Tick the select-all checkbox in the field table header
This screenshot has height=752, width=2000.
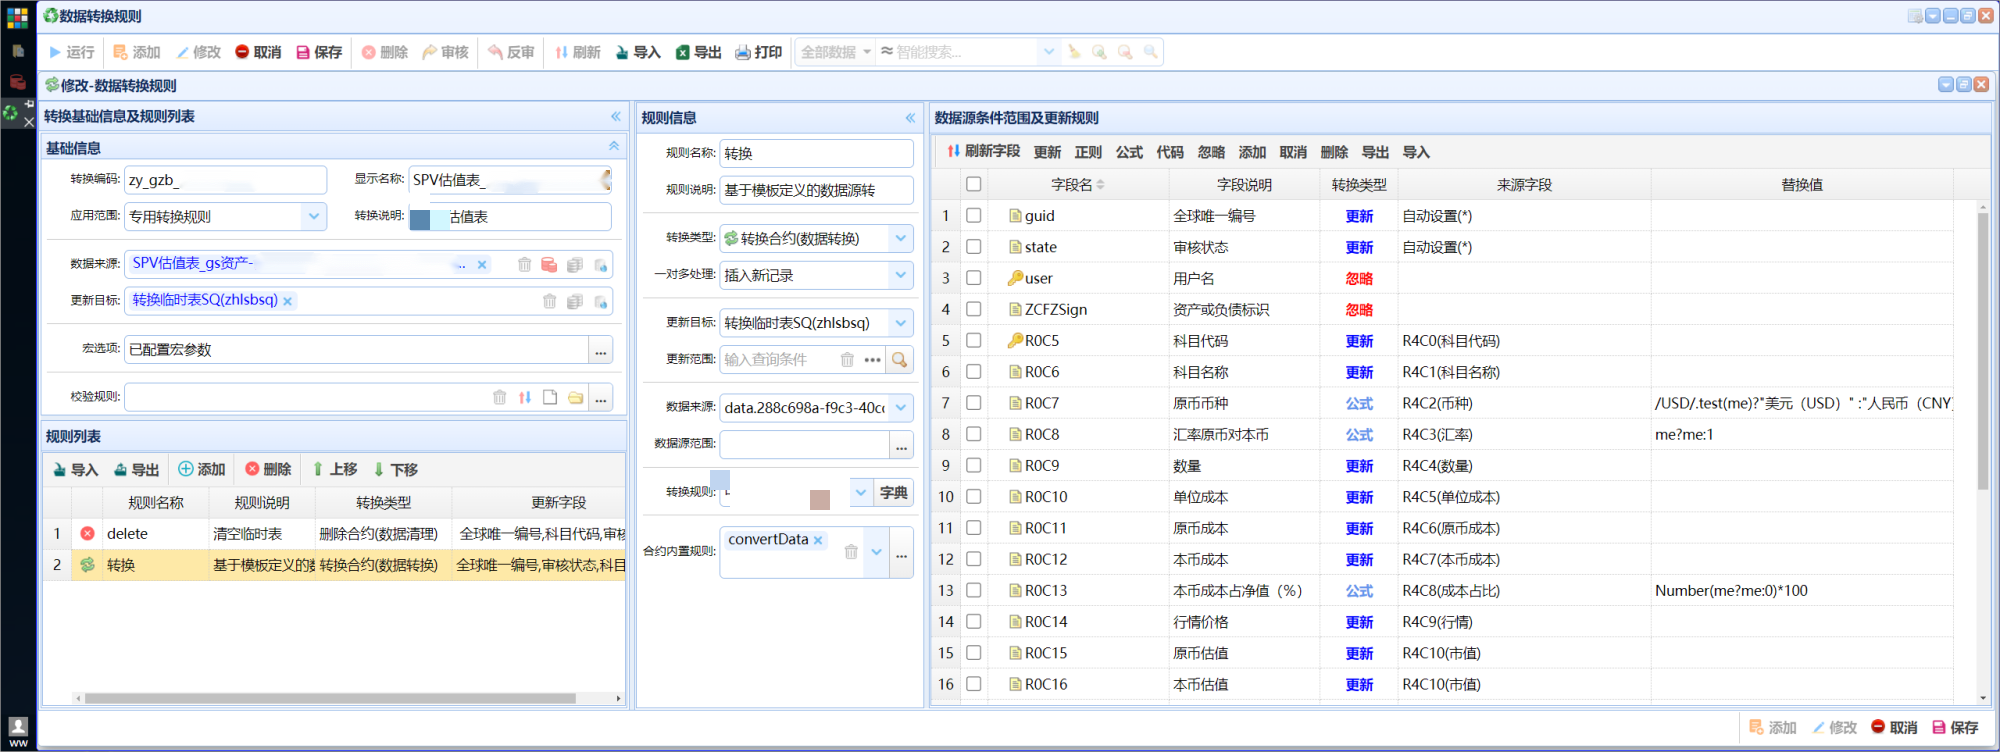coord(974,184)
